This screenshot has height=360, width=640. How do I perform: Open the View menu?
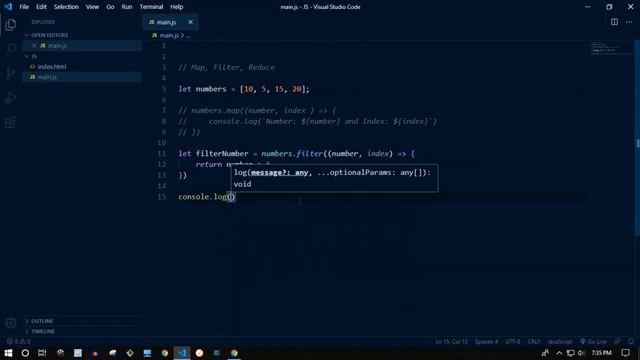point(92,7)
